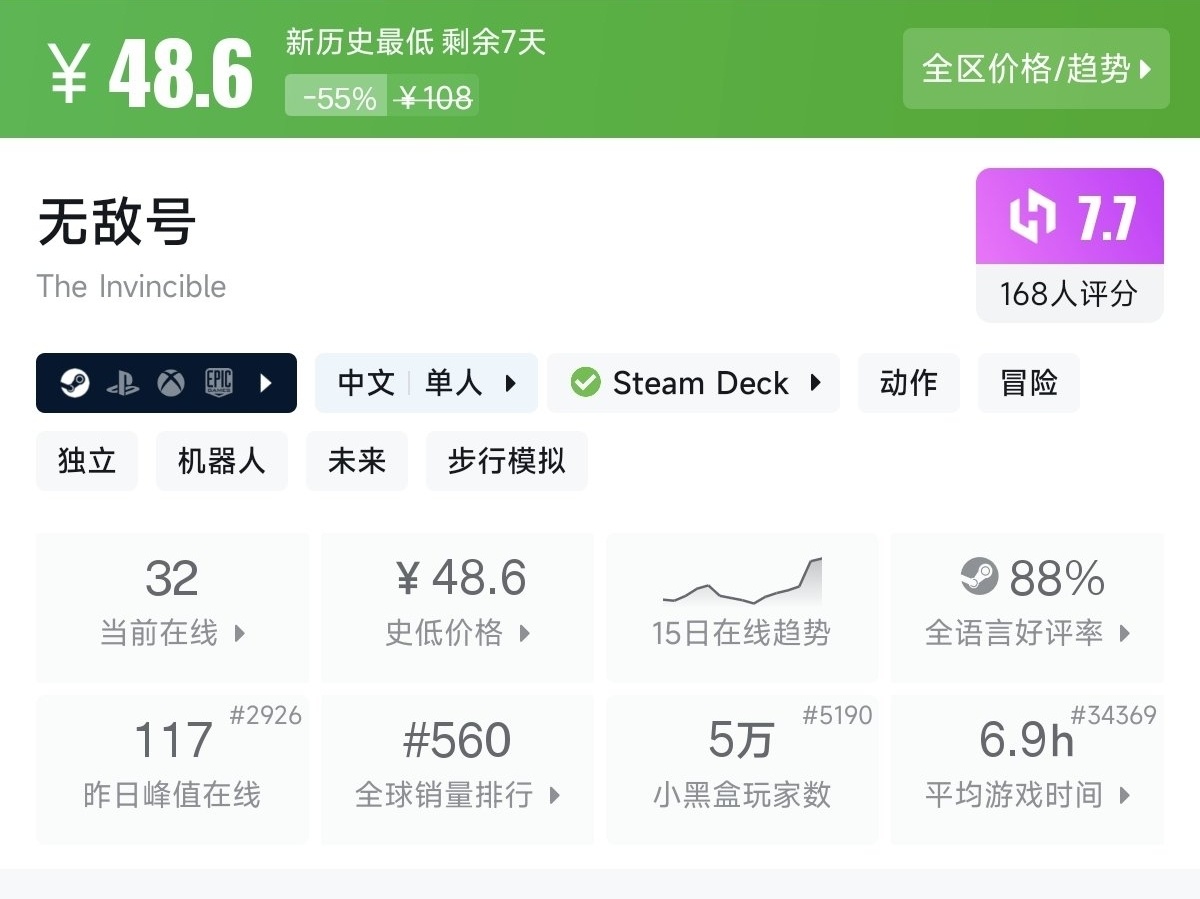Screen dimensions: 1200x899
Task: Click the Xbox platform icon
Action: [x=170, y=383]
